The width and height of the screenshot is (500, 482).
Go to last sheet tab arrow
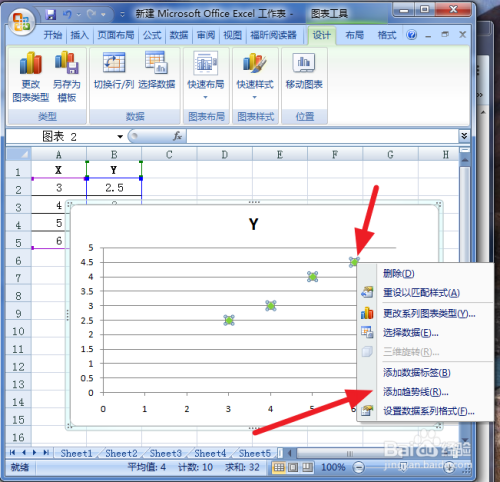tap(46, 453)
